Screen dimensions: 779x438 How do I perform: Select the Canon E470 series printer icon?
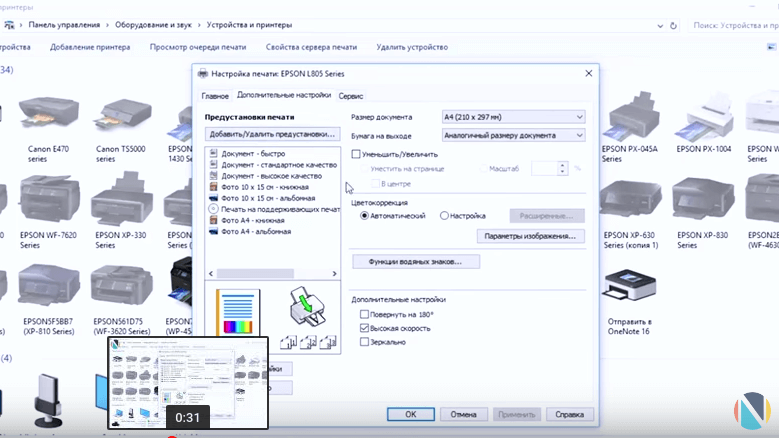49,112
